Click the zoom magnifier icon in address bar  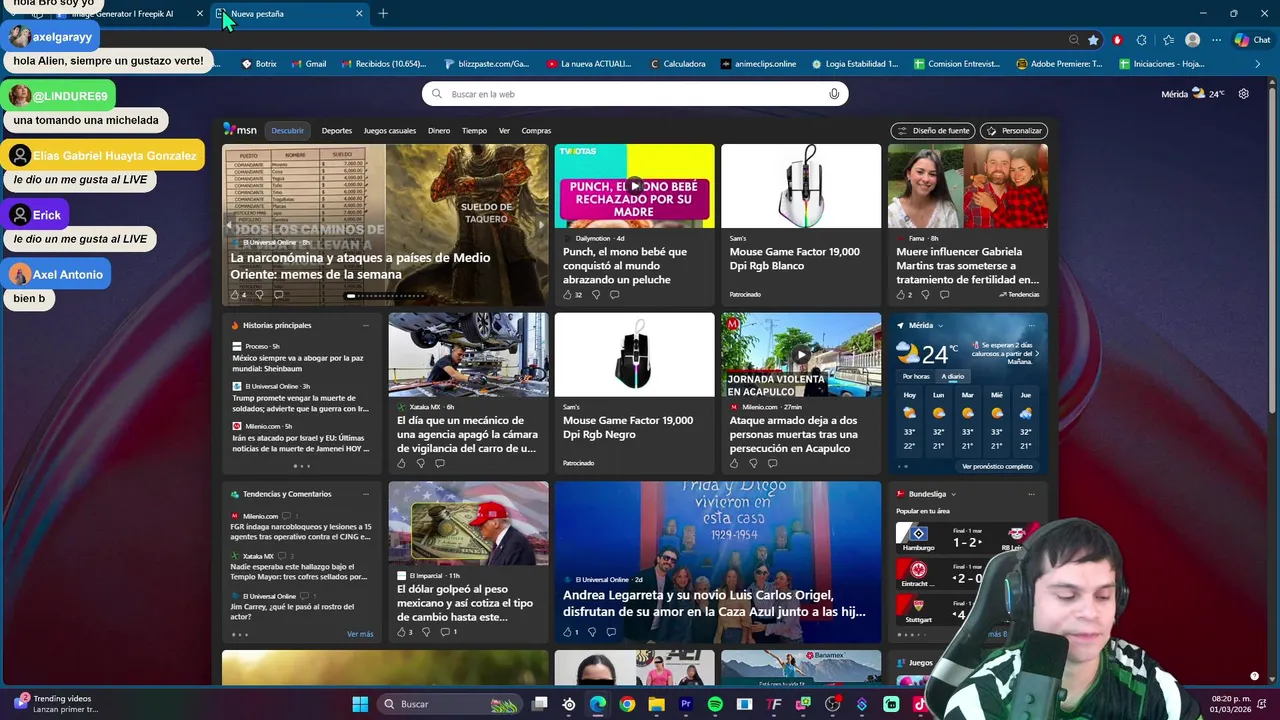[x=1074, y=40]
